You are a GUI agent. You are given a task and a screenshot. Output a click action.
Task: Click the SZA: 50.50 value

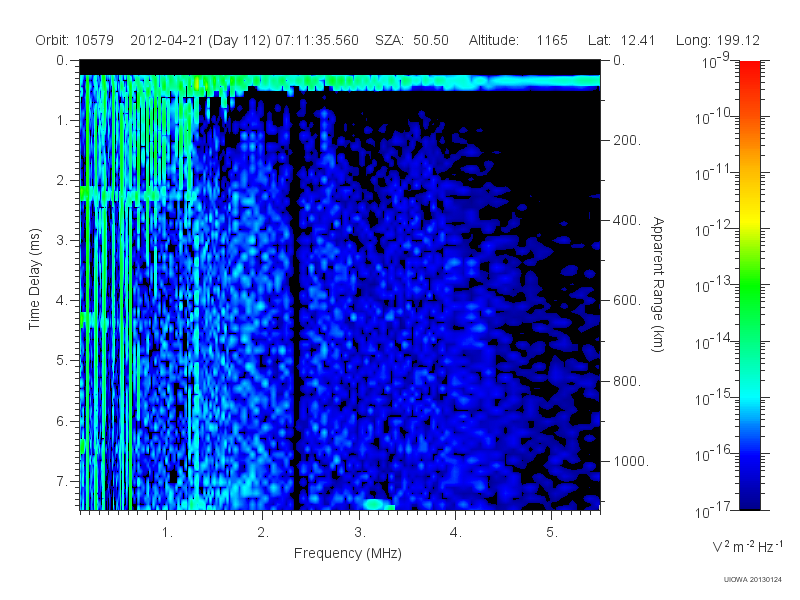click(x=412, y=40)
